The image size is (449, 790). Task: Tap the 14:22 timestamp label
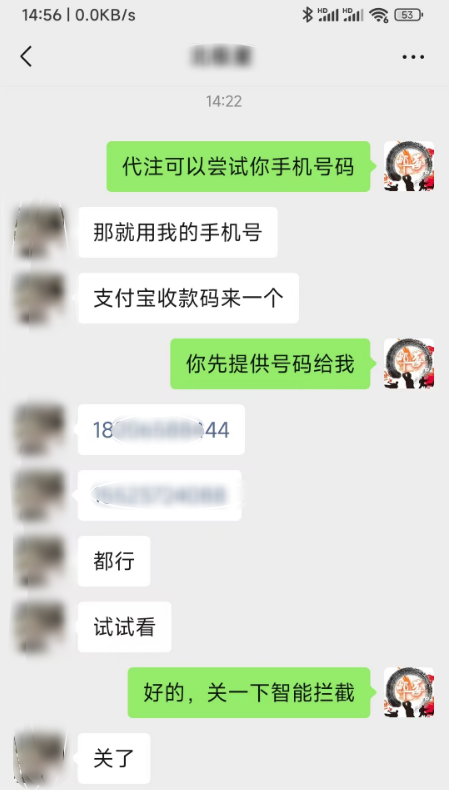coord(224,101)
